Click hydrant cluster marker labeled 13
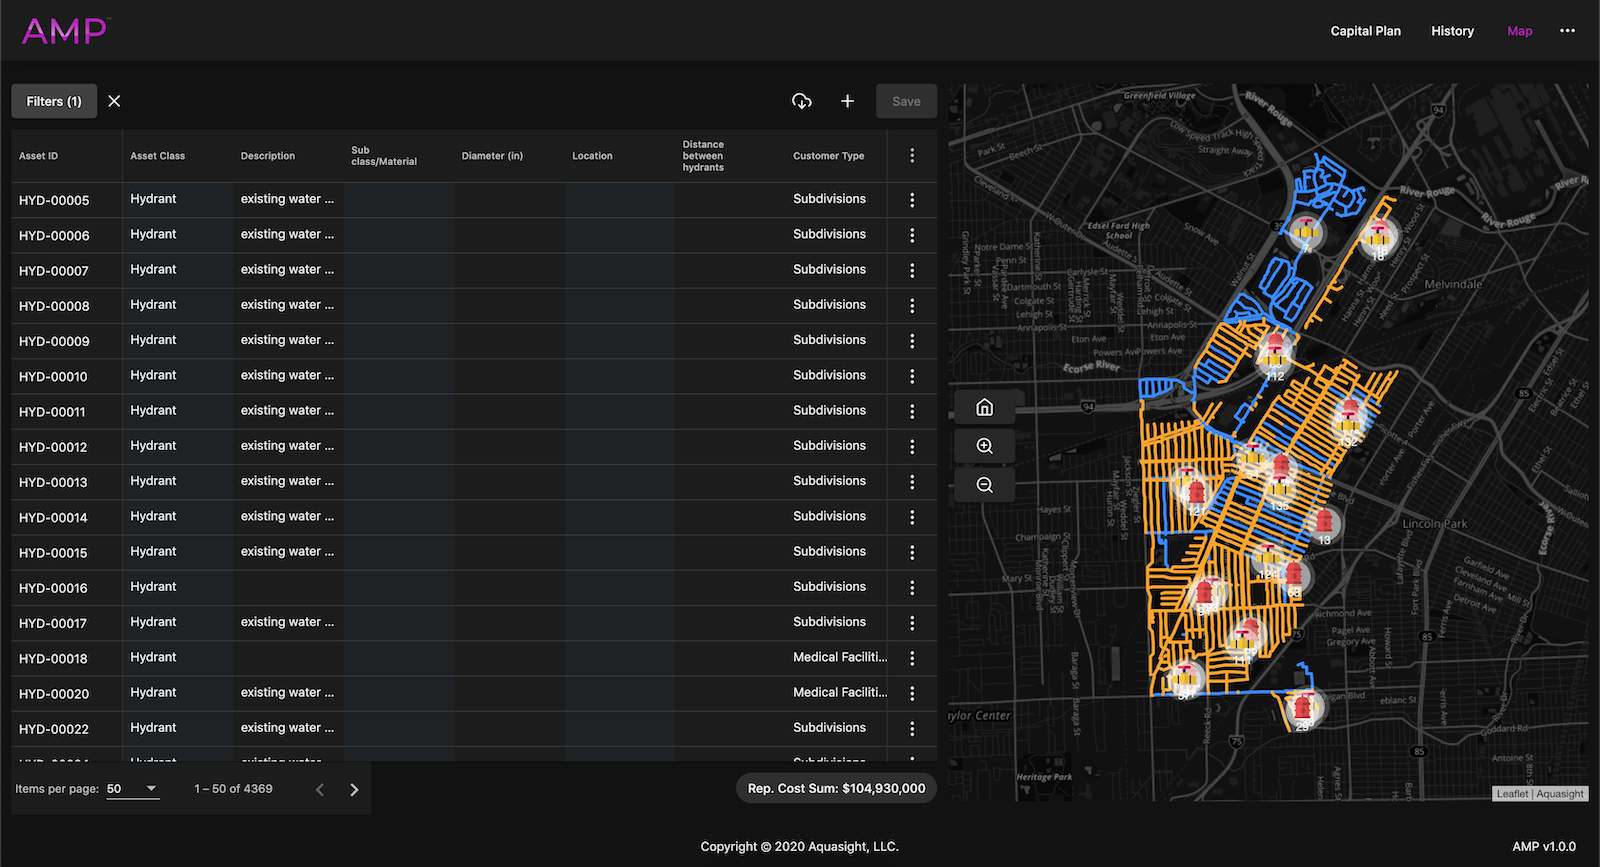This screenshot has height=867, width=1600. 1324,523
